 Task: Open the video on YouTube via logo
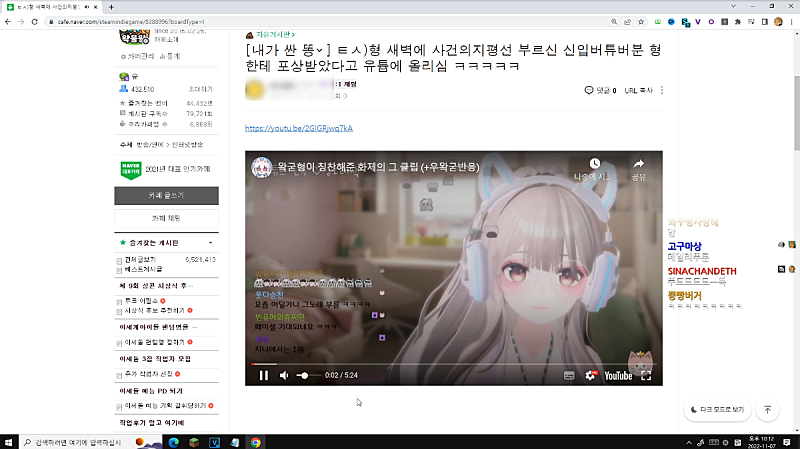(x=618, y=376)
